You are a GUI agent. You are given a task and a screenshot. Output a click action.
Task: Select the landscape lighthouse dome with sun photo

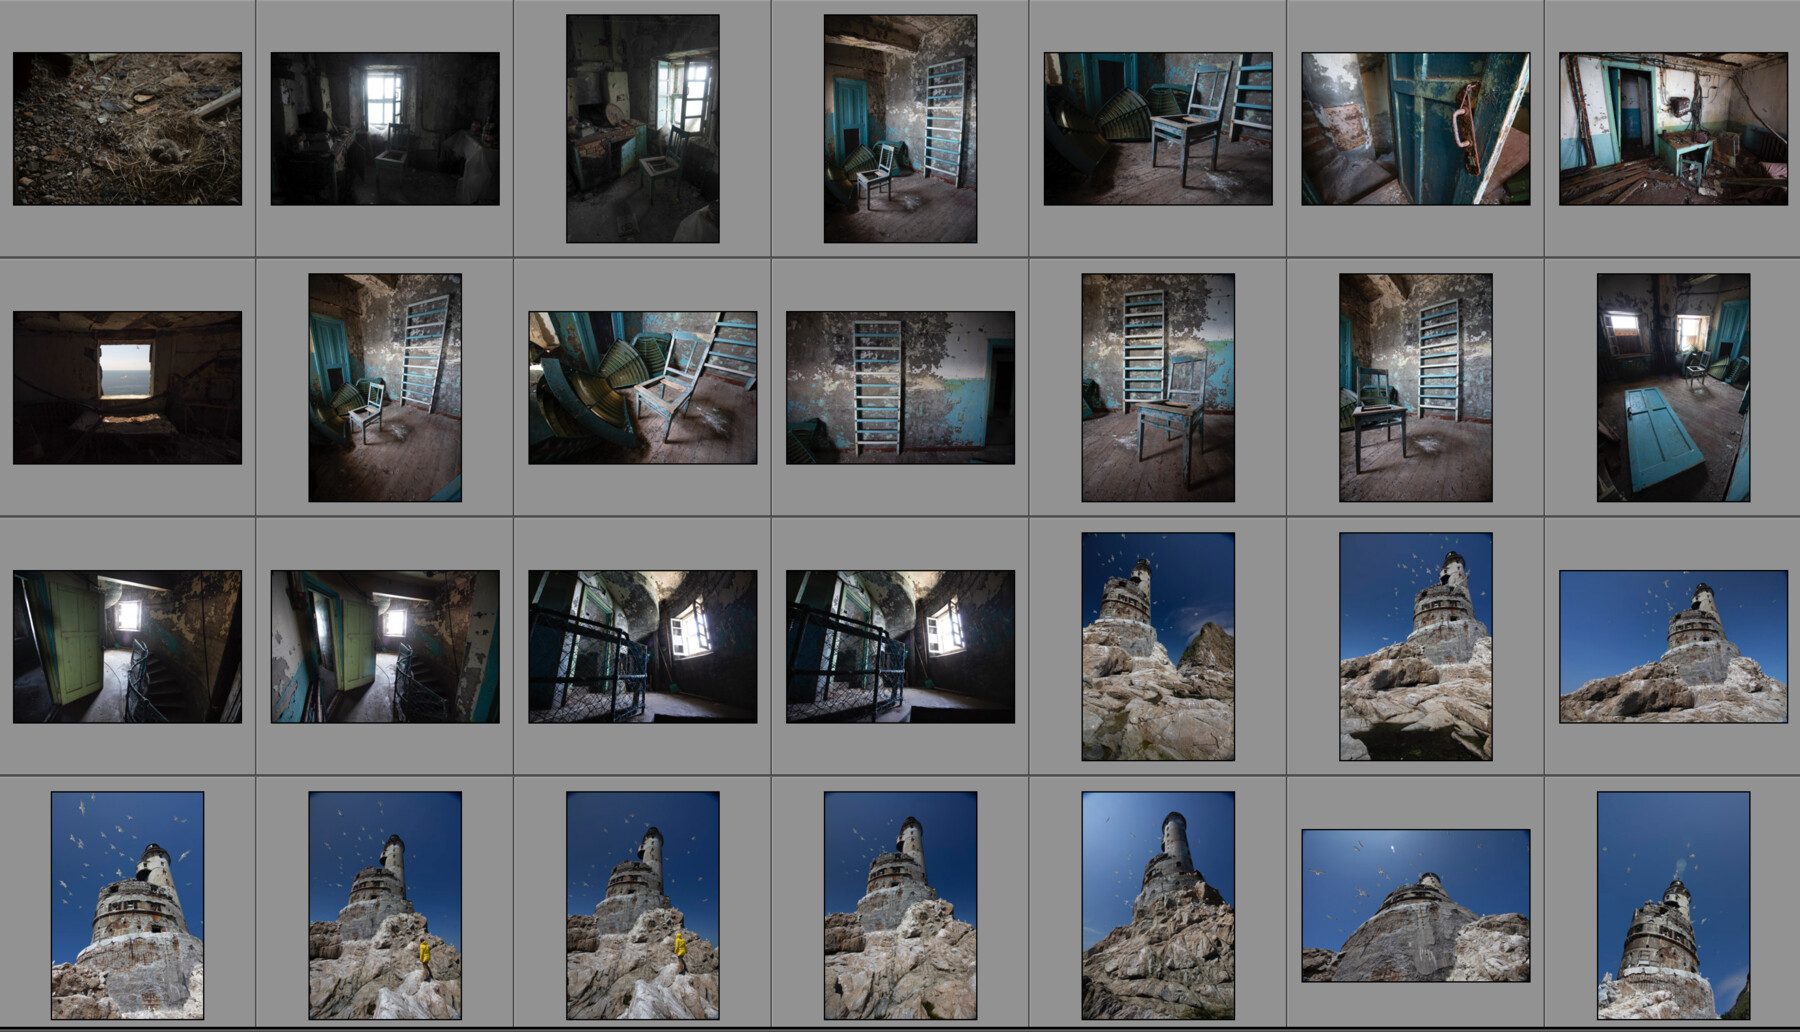(1416, 906)
